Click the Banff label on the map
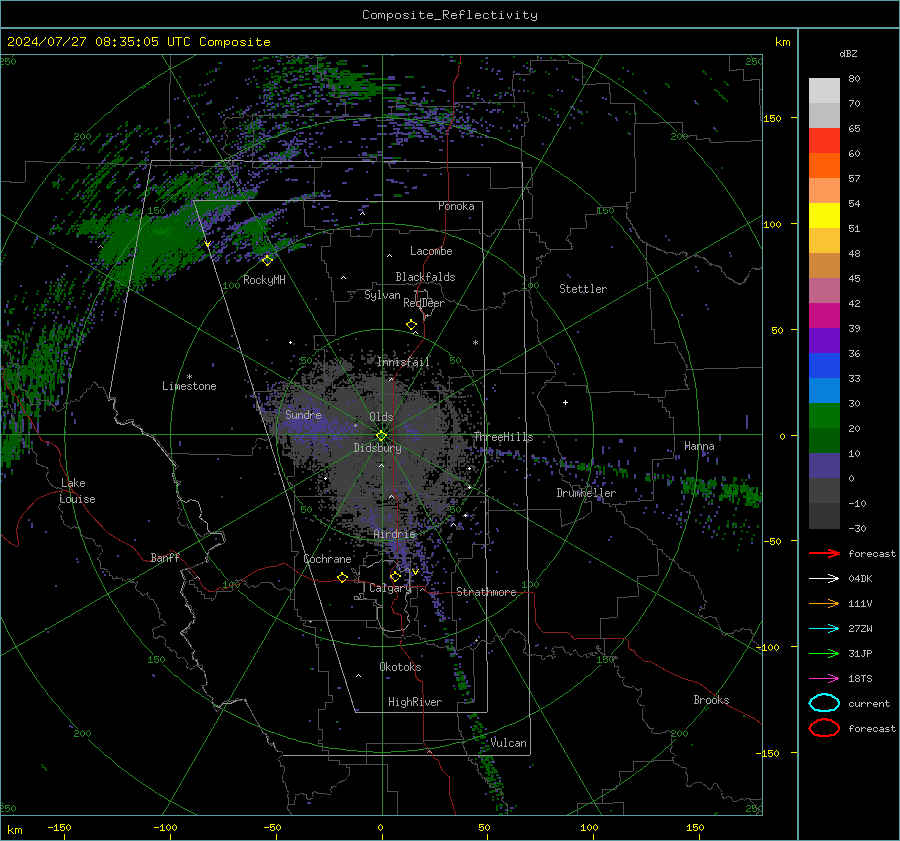Viewport: 900px width, 841px height. point(165,557)
